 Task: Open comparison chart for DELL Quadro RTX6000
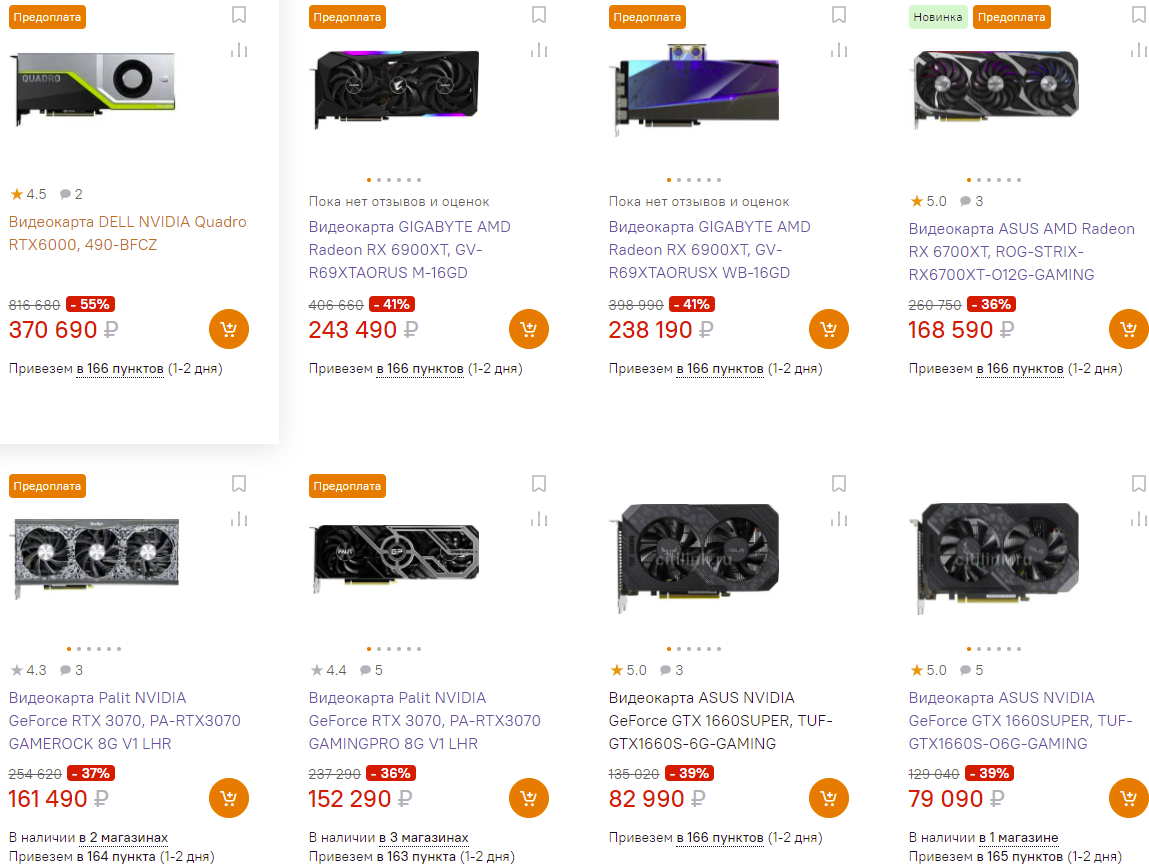(x=238, y=50)
